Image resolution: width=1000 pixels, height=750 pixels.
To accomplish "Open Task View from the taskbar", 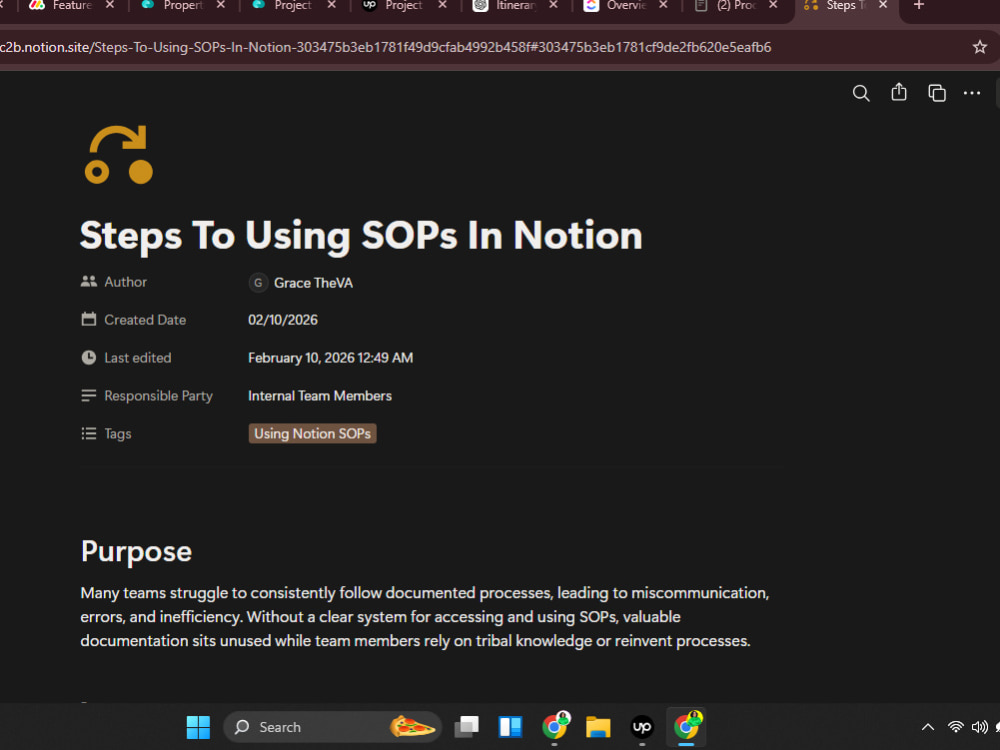I will pos(466,727).
